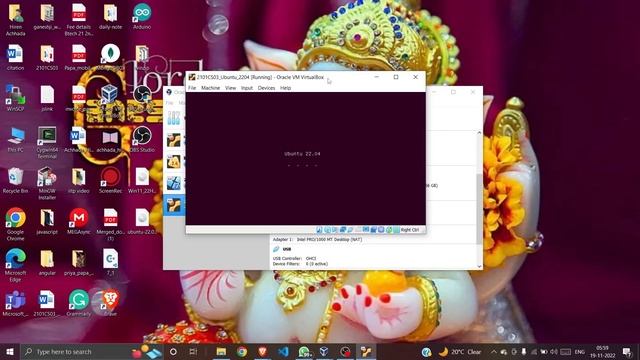Click mouse integration icon in VM status bar
640x360 pixels.
pos(389,230)
